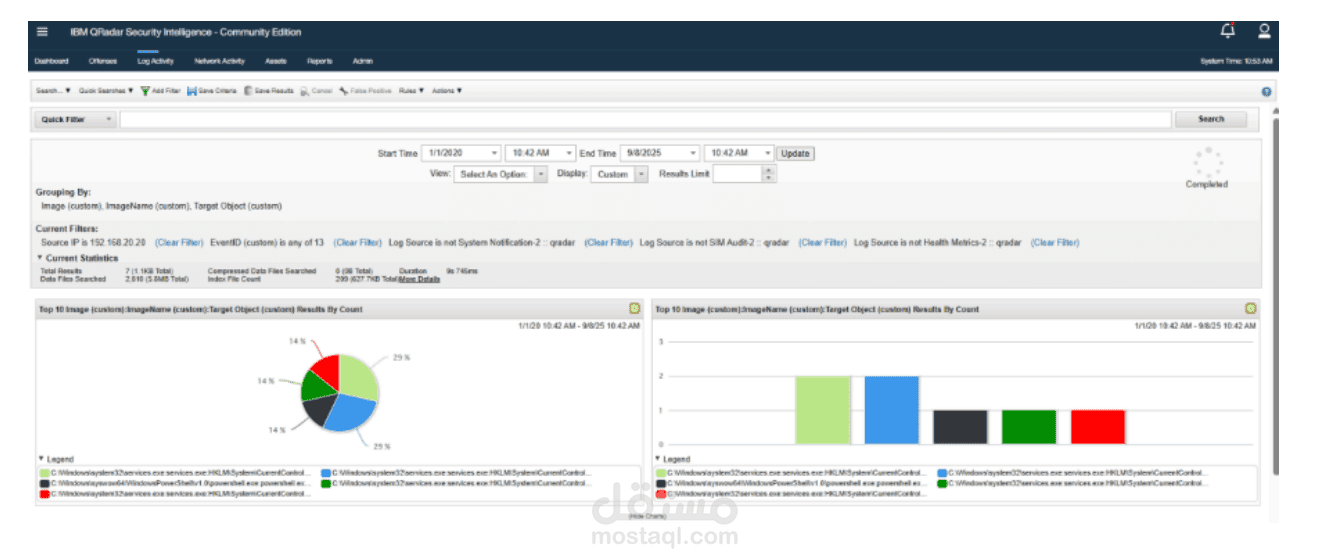Select the Log Activity tab
Image resolution: width=1330 pixels, height=560 pixels.
(155, 61)
